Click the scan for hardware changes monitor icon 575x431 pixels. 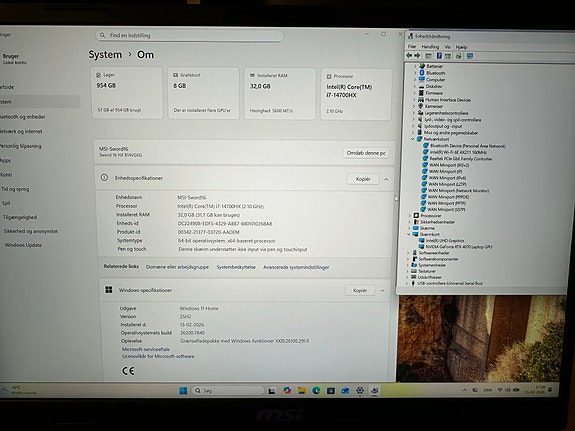tap(469, 56)
